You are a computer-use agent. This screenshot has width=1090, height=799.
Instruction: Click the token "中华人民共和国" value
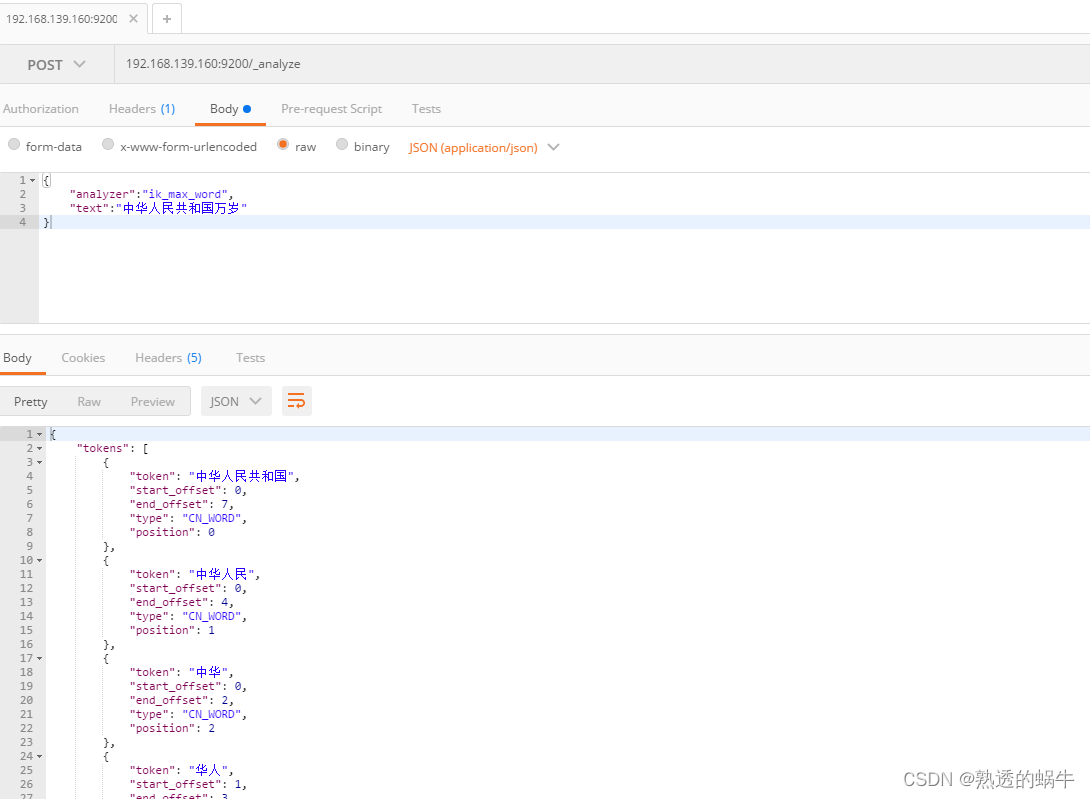pyautogui.click(x=241, y=476)
